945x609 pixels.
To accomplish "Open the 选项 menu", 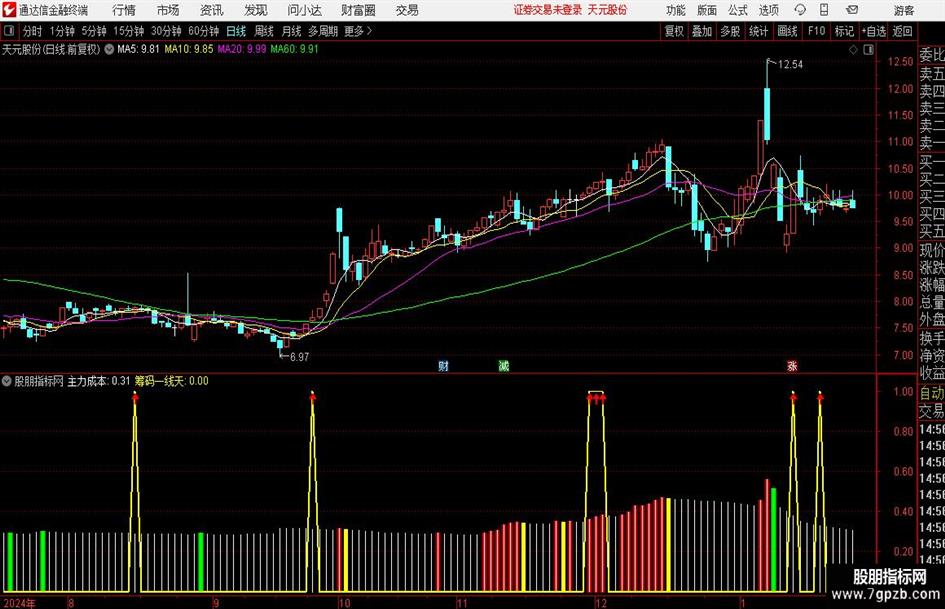I will click(x=768, y=10).
